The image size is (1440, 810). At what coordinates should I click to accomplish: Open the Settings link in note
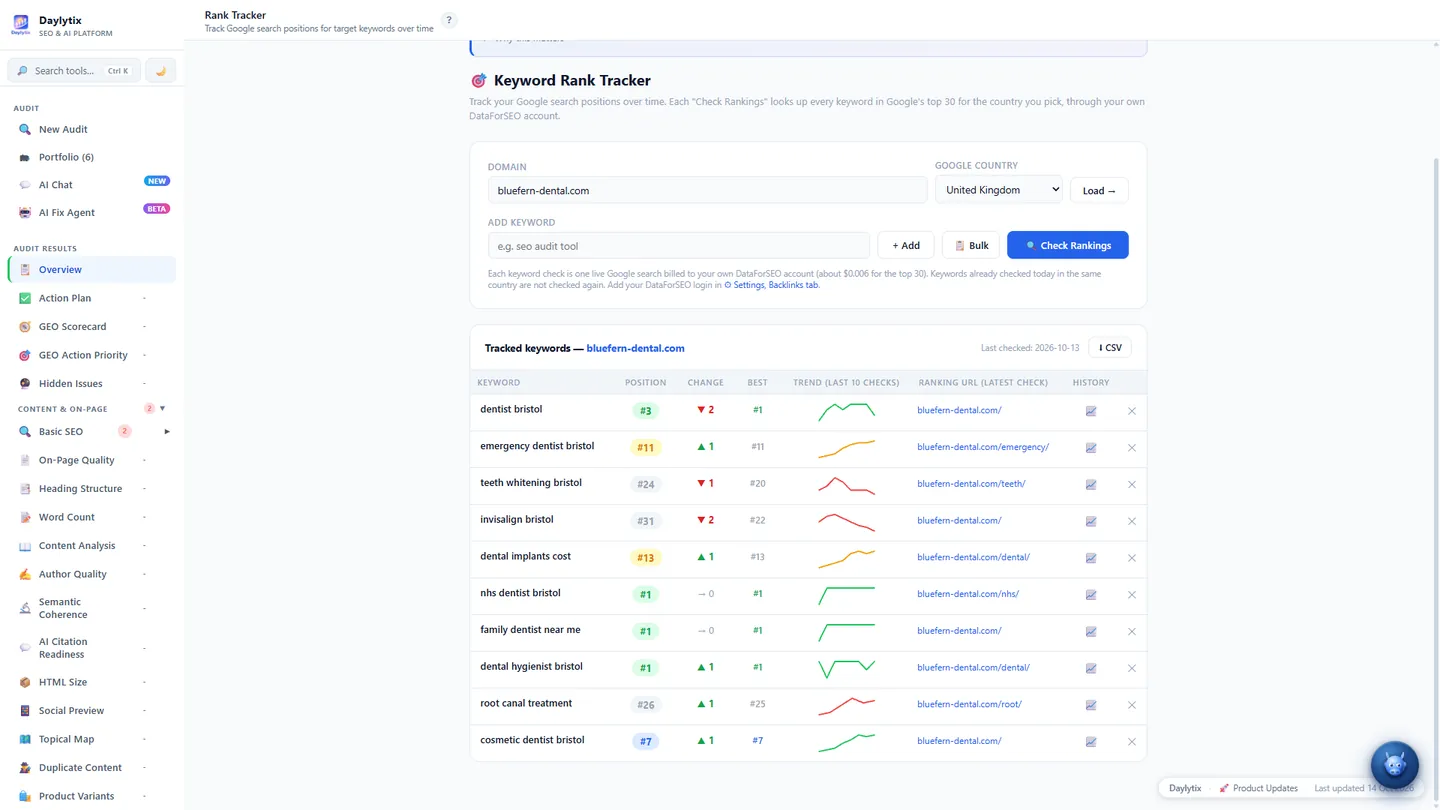click(744, 285)
